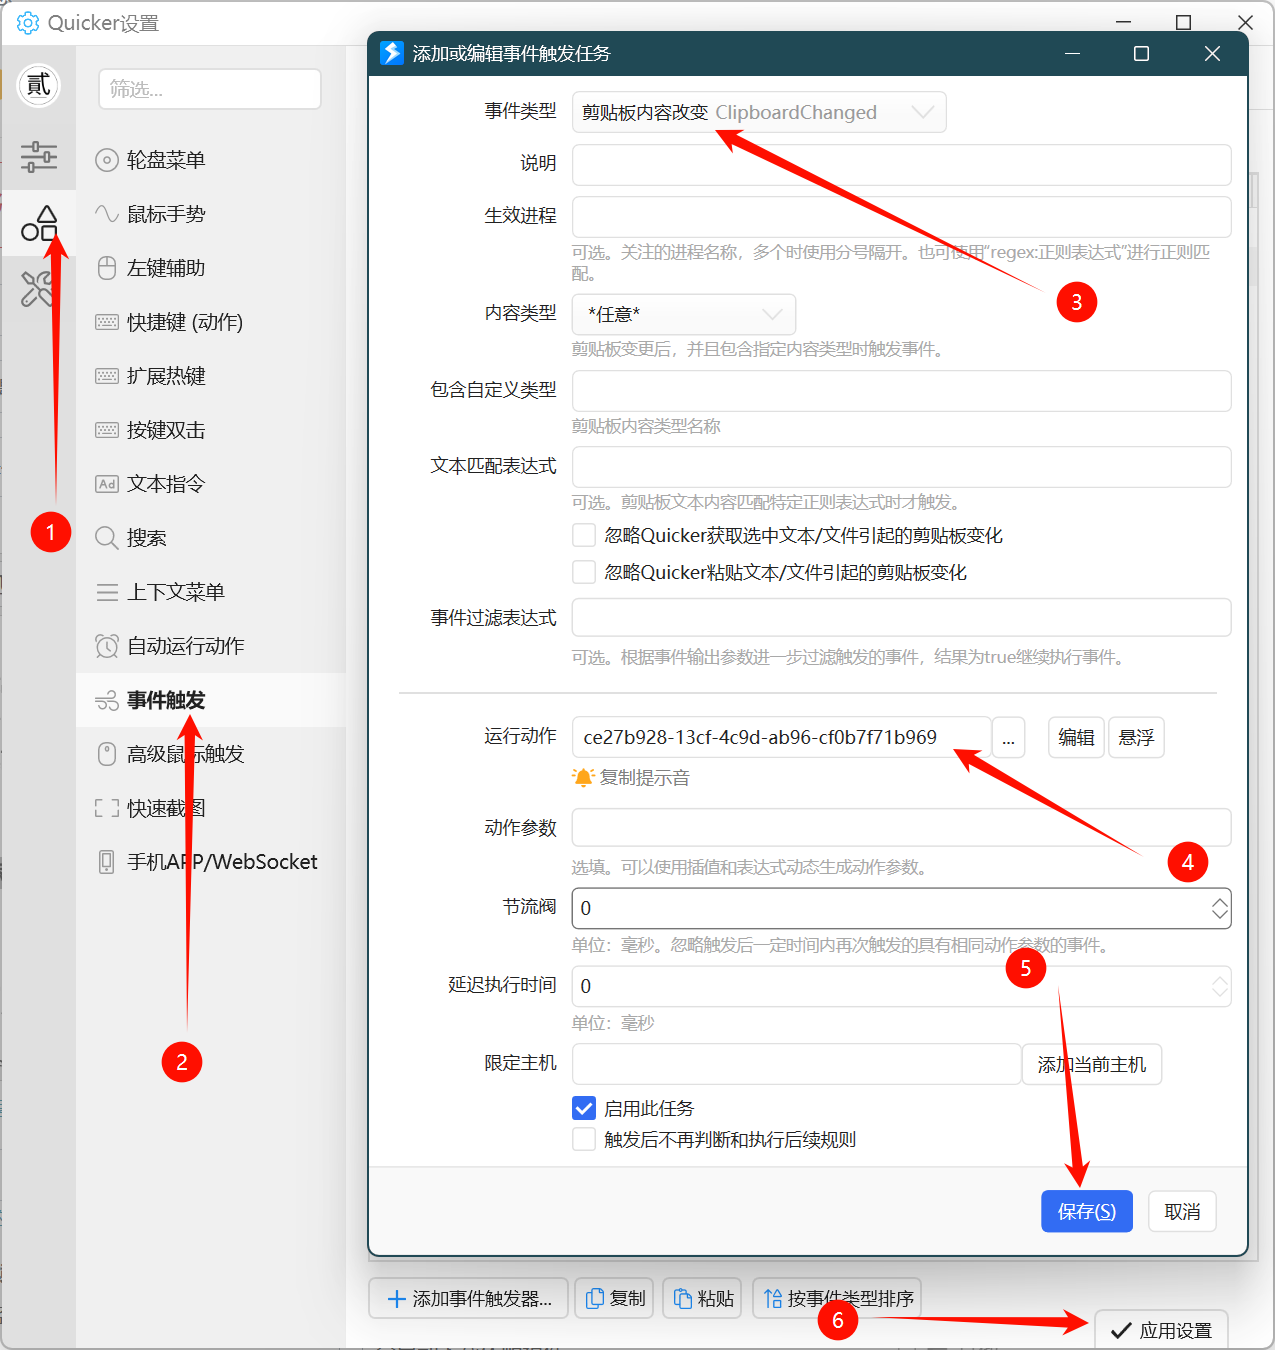Click the 事件过滤表达式 field
The width and height of the screenshot is (1275, 1350).
coord(901,617)
